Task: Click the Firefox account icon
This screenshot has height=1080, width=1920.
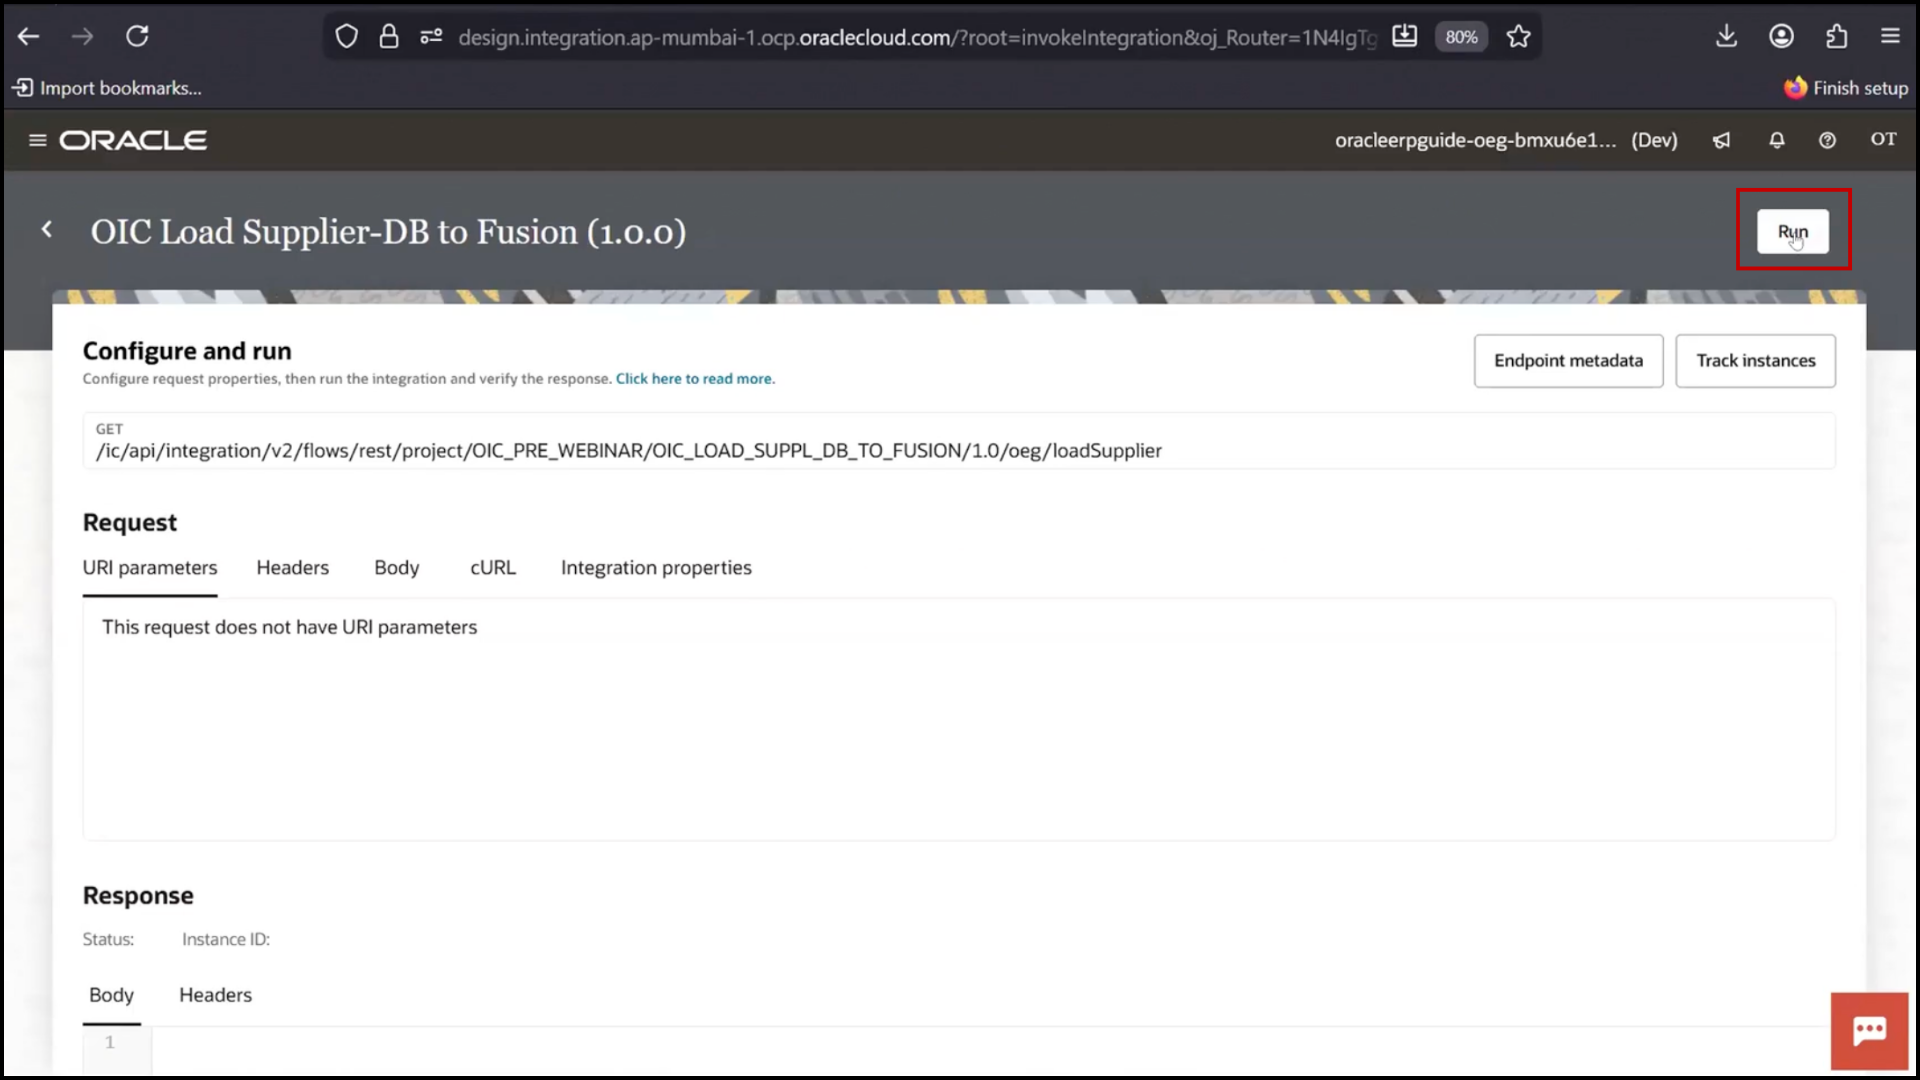Action: coord(1781,36)
